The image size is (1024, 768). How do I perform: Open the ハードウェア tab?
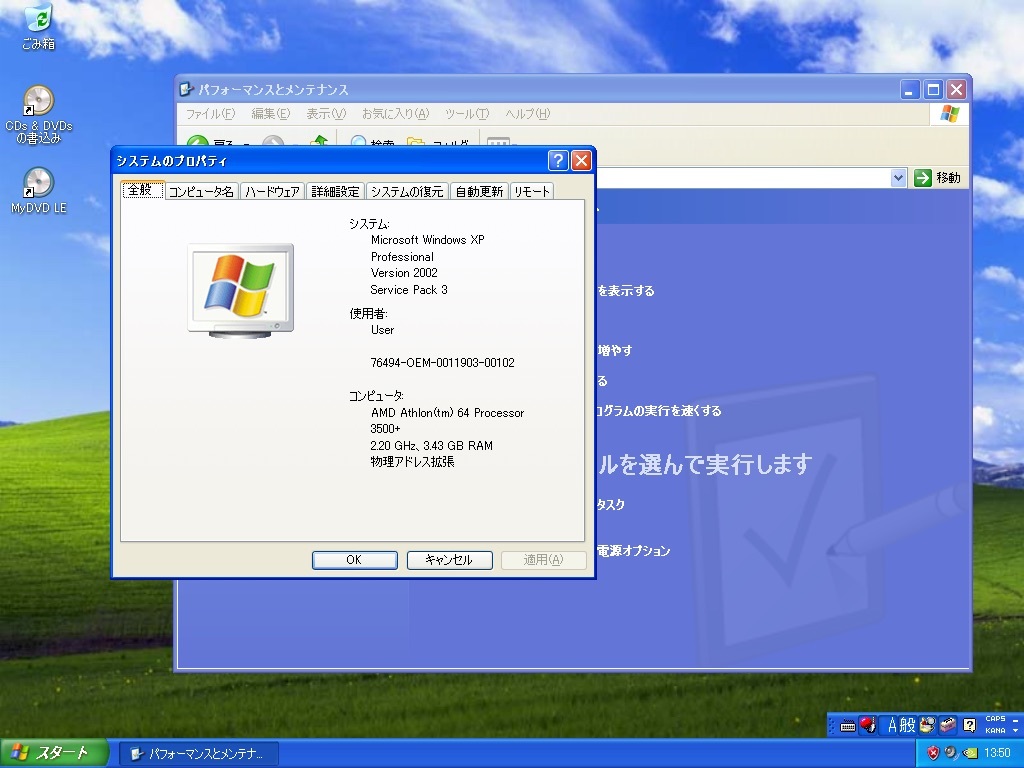pos(272,191)
